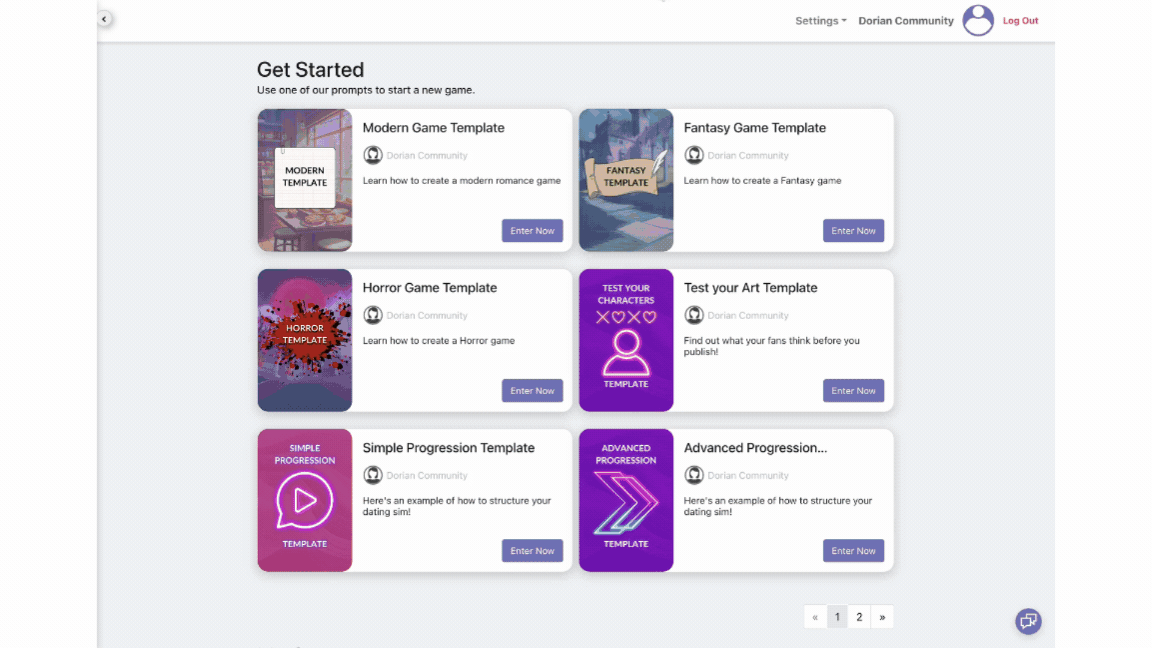Open the Fantasy Template thumbnail image
The image size is (1152, 648).
pyautogui.click(x=626, y=180)
